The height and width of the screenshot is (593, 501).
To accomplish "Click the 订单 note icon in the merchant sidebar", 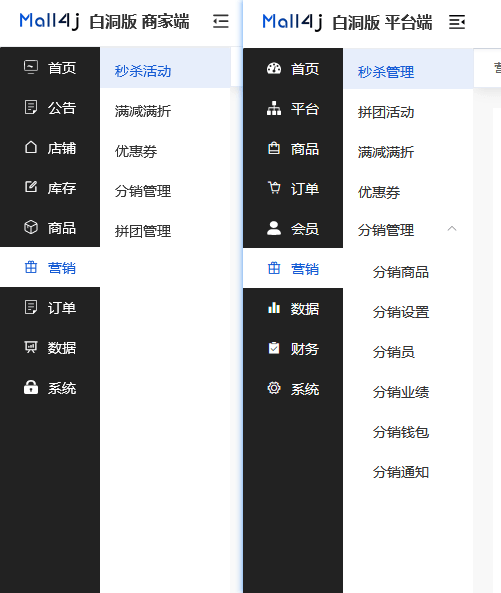I will 31,307.
